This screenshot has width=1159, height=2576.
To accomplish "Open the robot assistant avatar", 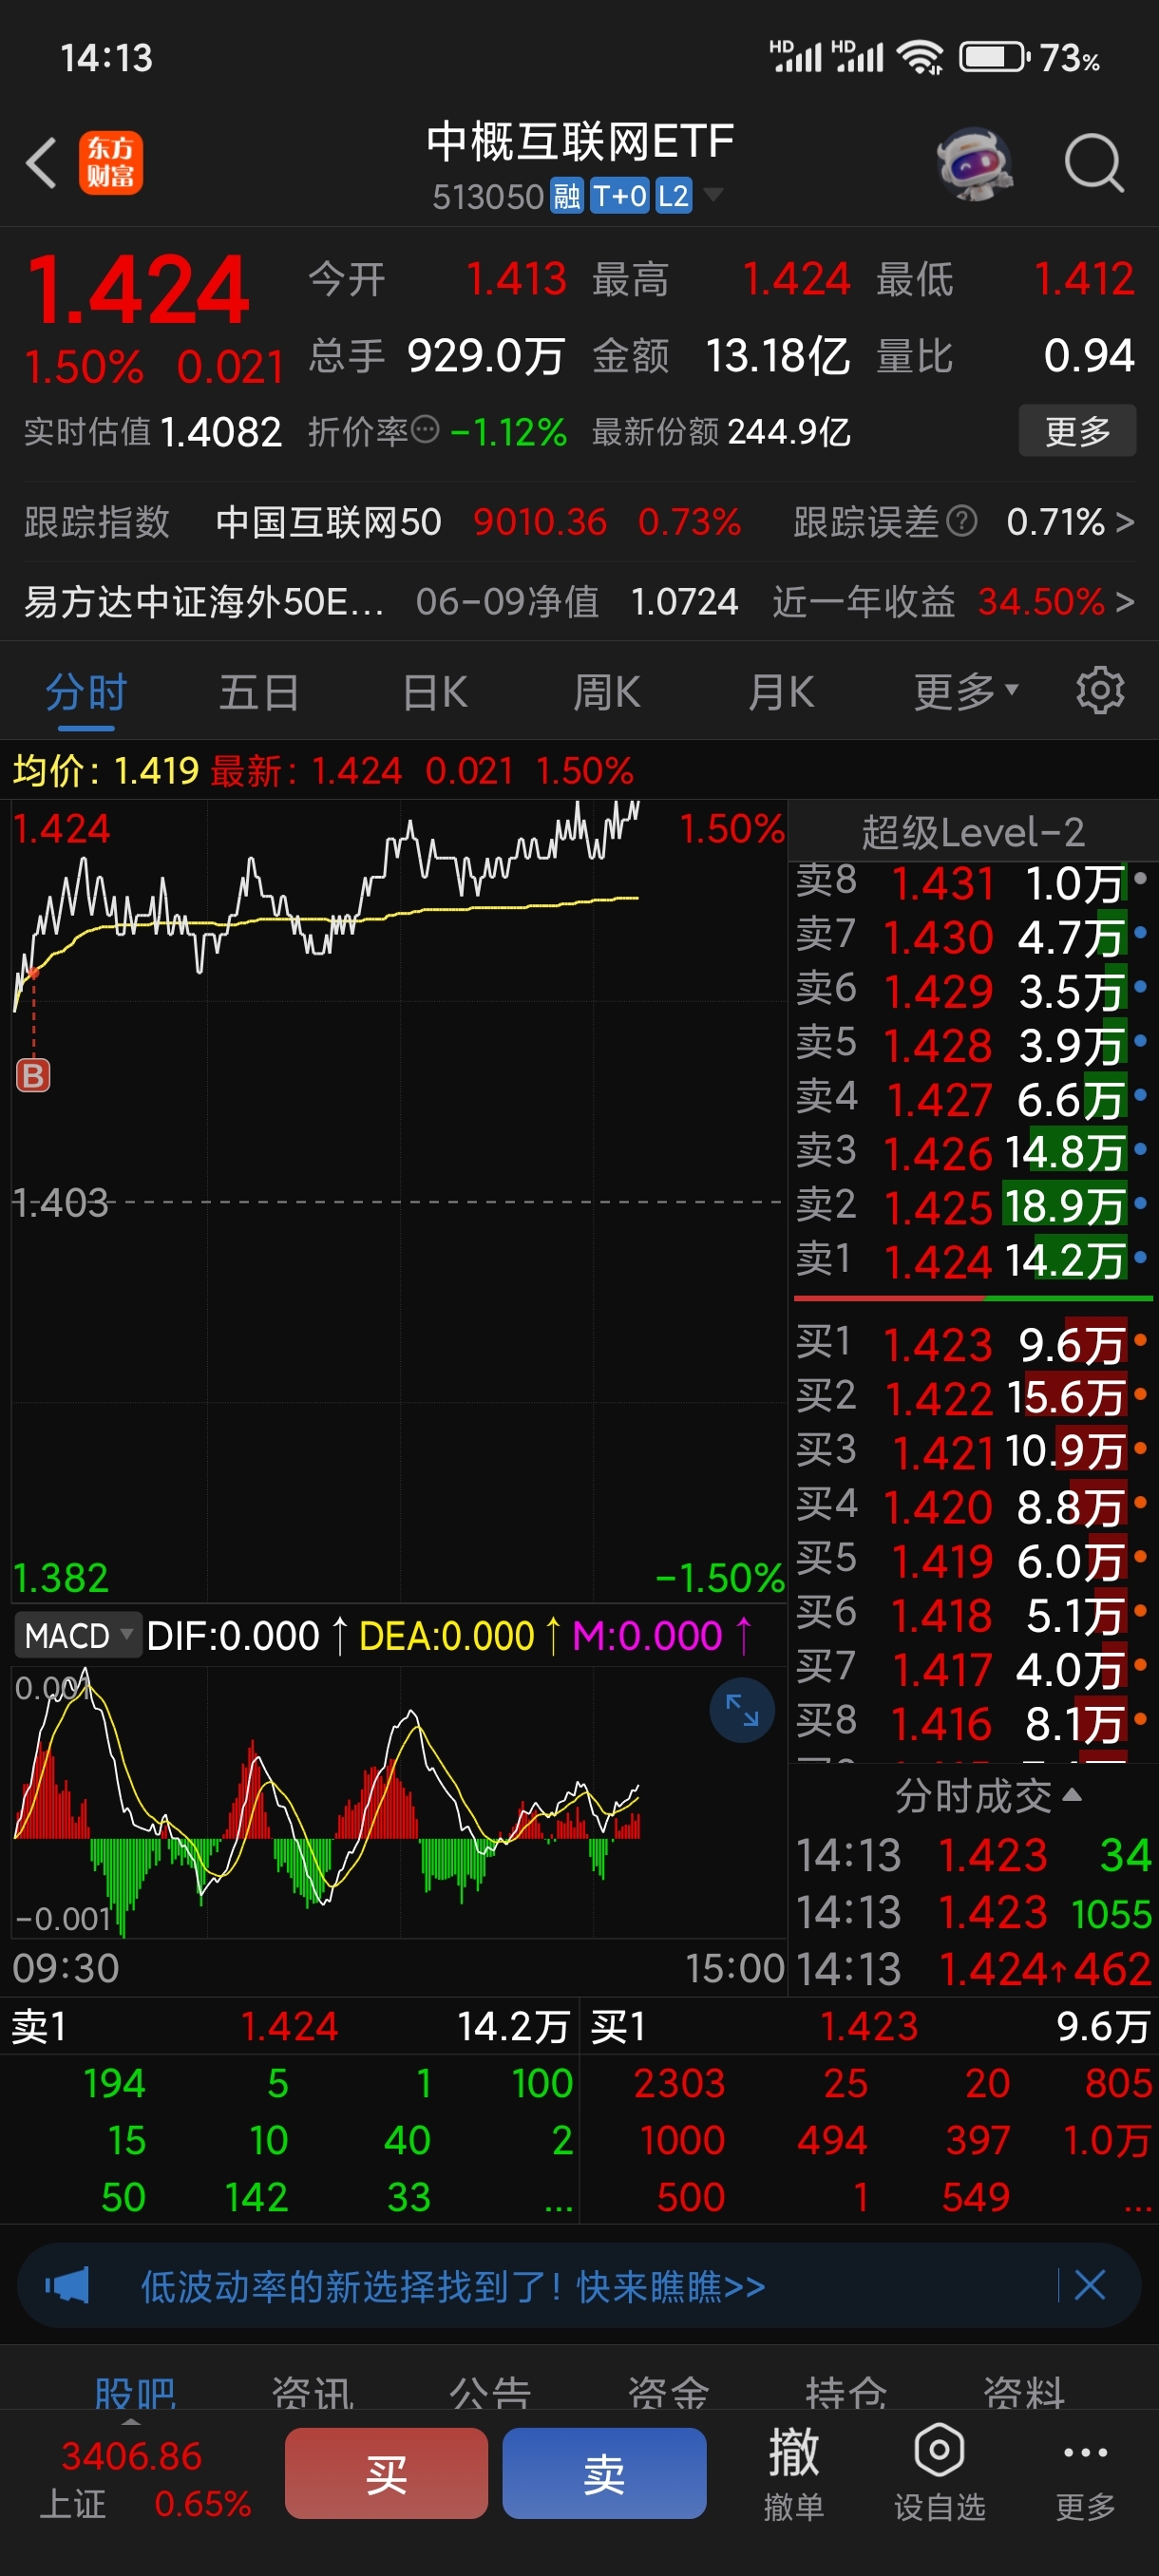I will pos(974,163).
